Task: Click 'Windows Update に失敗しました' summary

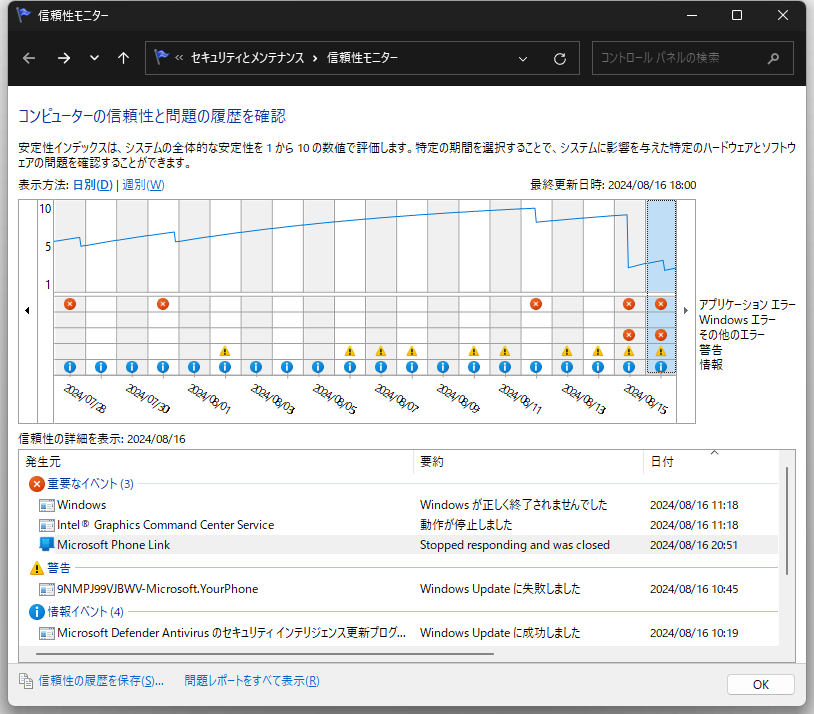Action: (500, 589)
